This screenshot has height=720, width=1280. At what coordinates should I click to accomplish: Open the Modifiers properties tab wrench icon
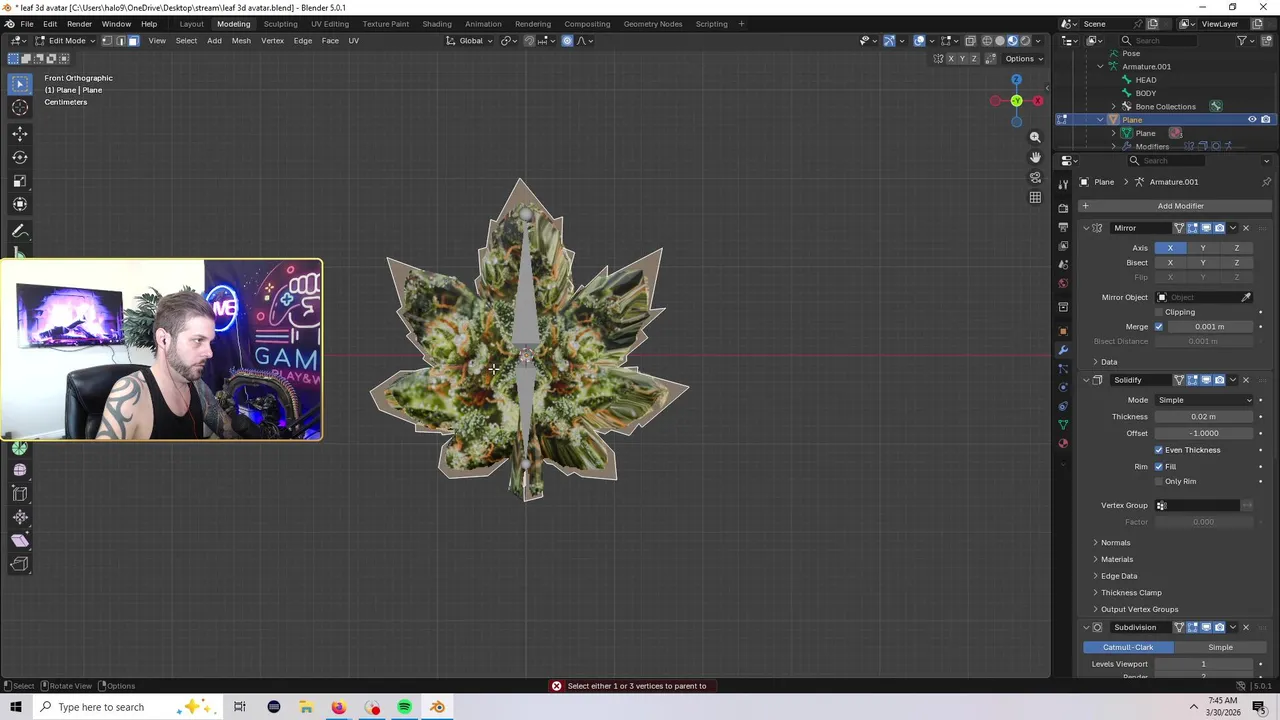tap(1063, 350)
